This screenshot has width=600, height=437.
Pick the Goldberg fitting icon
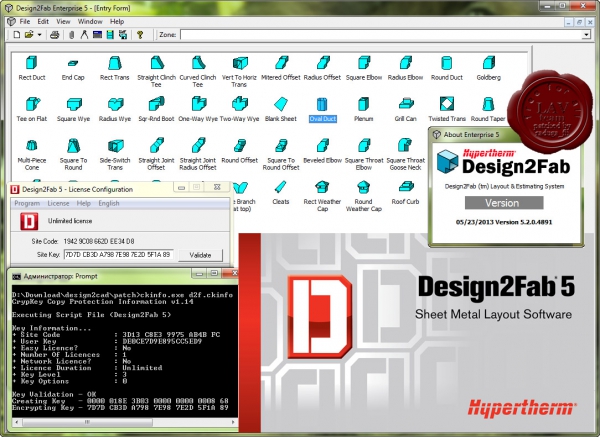tap(489, 63)
